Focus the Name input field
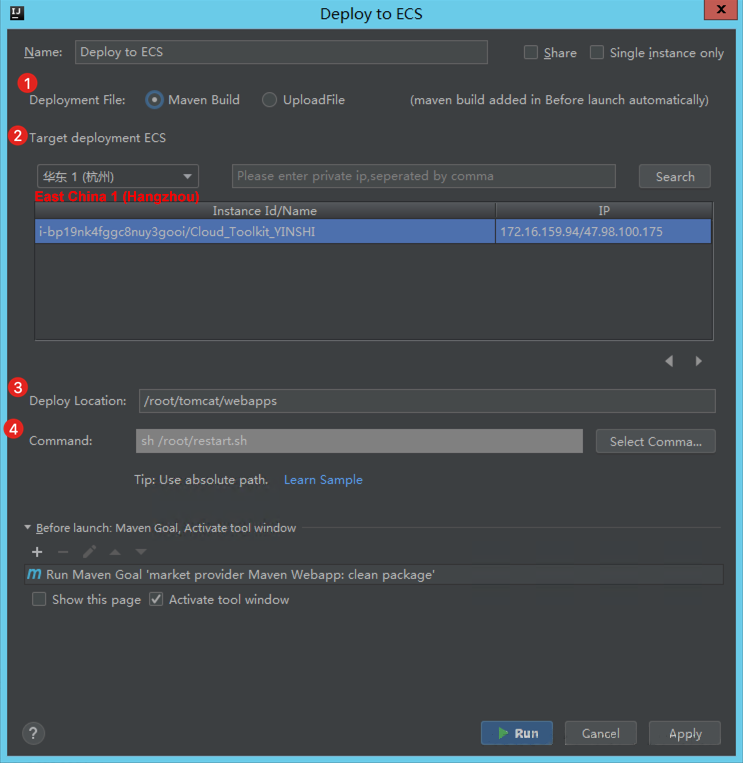 [x=281, y=52]
